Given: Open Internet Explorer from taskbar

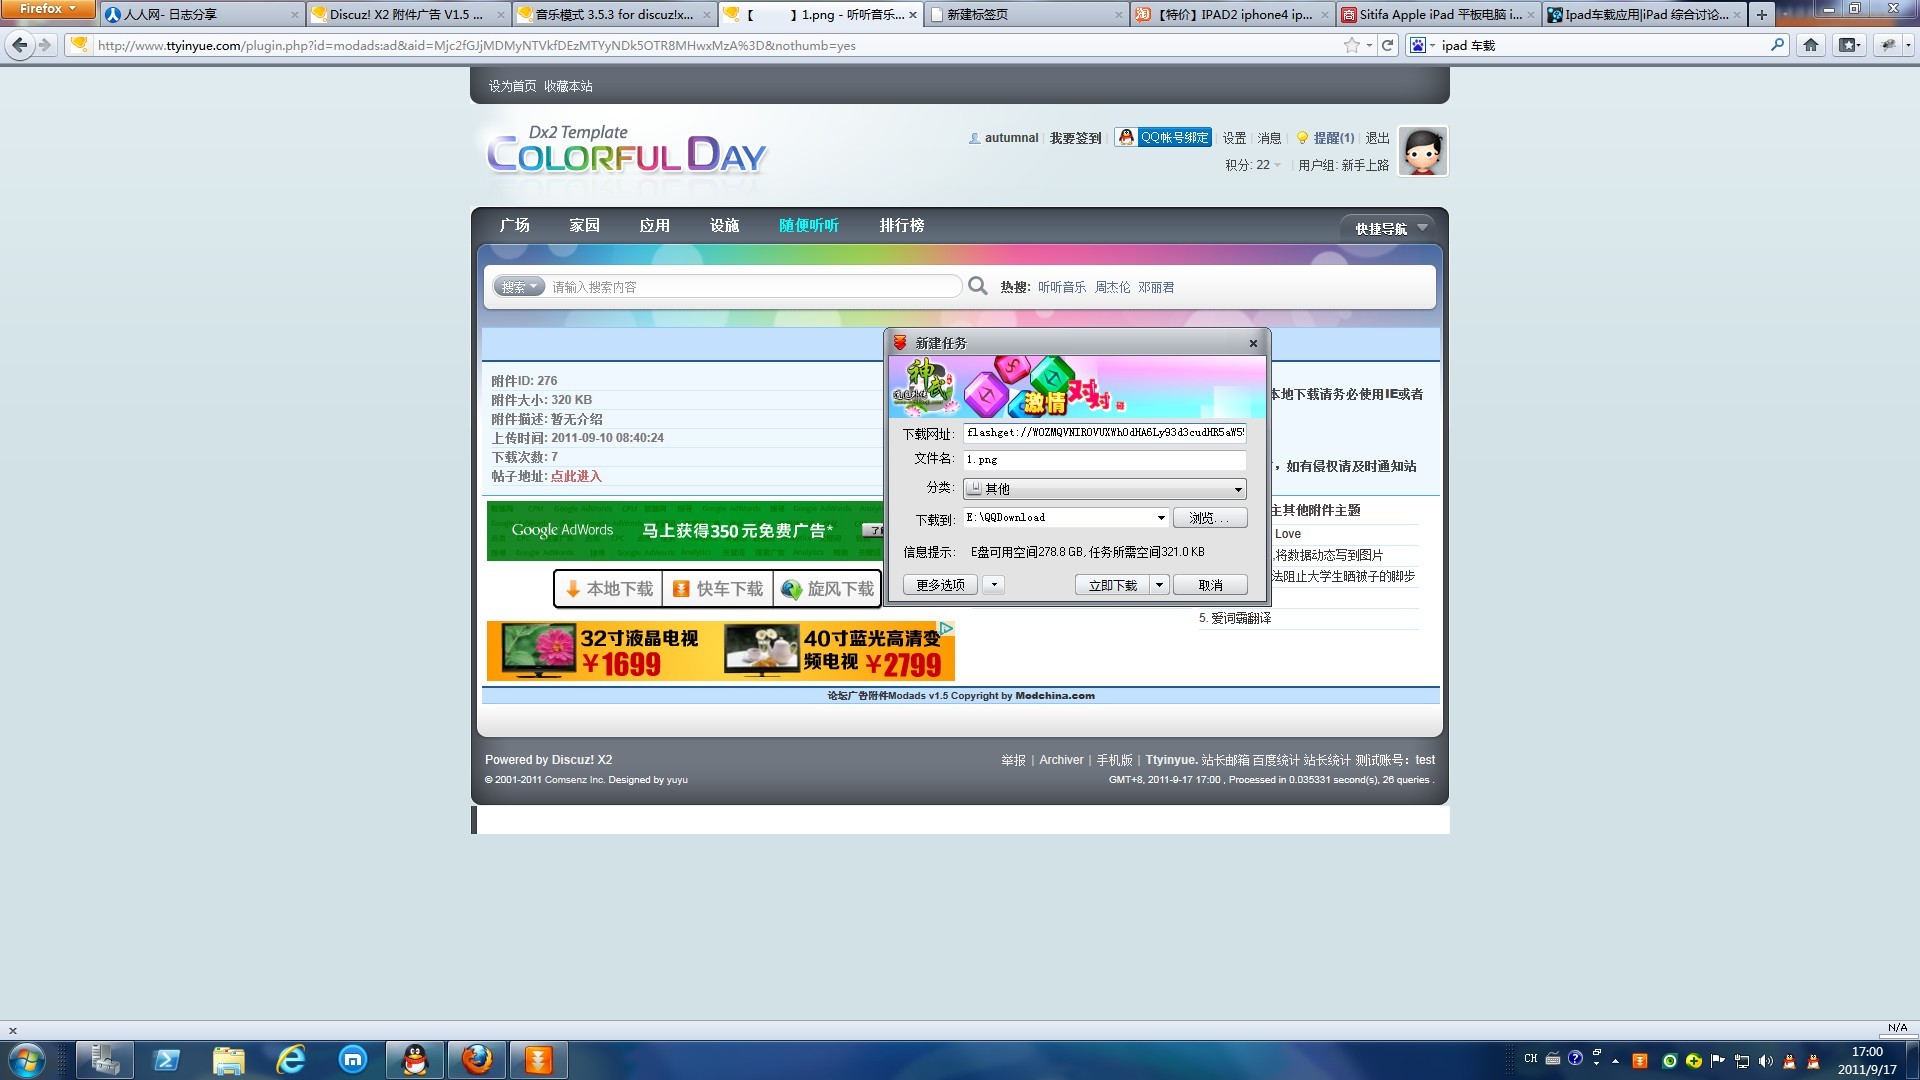Looking at the screenshot, I should [x=291, y=1060].
